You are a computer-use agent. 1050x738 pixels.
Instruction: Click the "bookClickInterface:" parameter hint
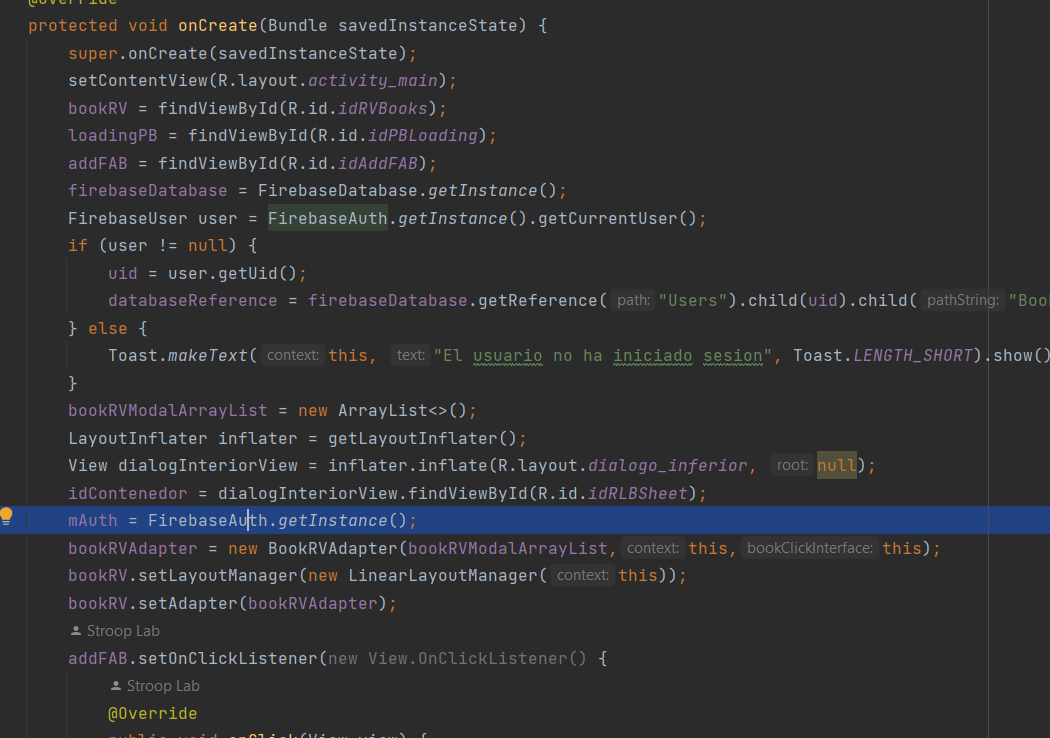pos(810,548)
